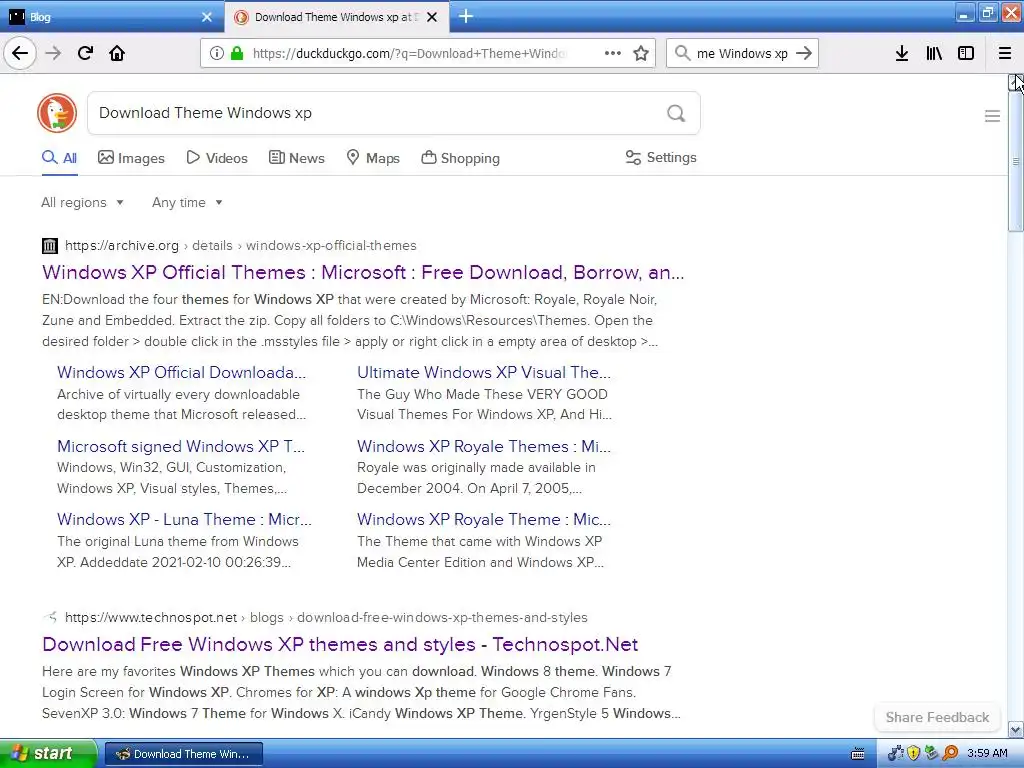This screenshot has height=768, width=1024.
Task: Open Windows XP Royale Themes sublink
Action: (484, 446)
